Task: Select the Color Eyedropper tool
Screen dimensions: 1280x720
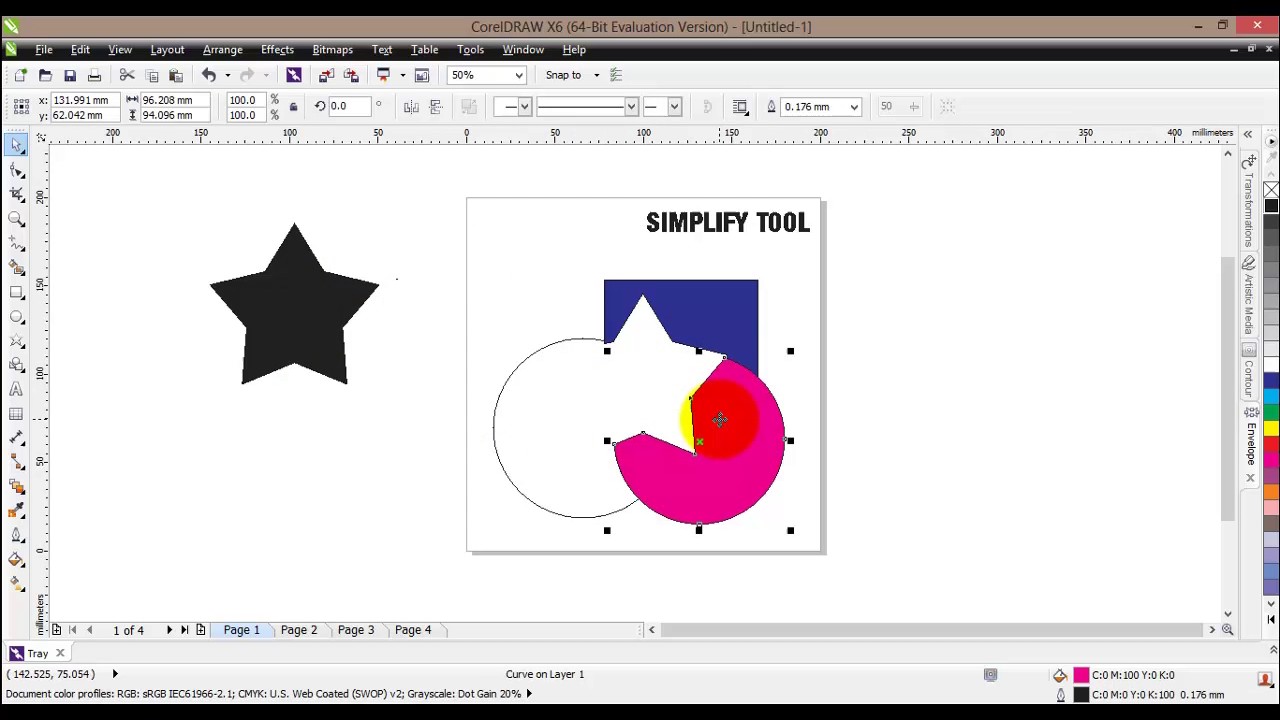Action: click(x=17, y=512)
